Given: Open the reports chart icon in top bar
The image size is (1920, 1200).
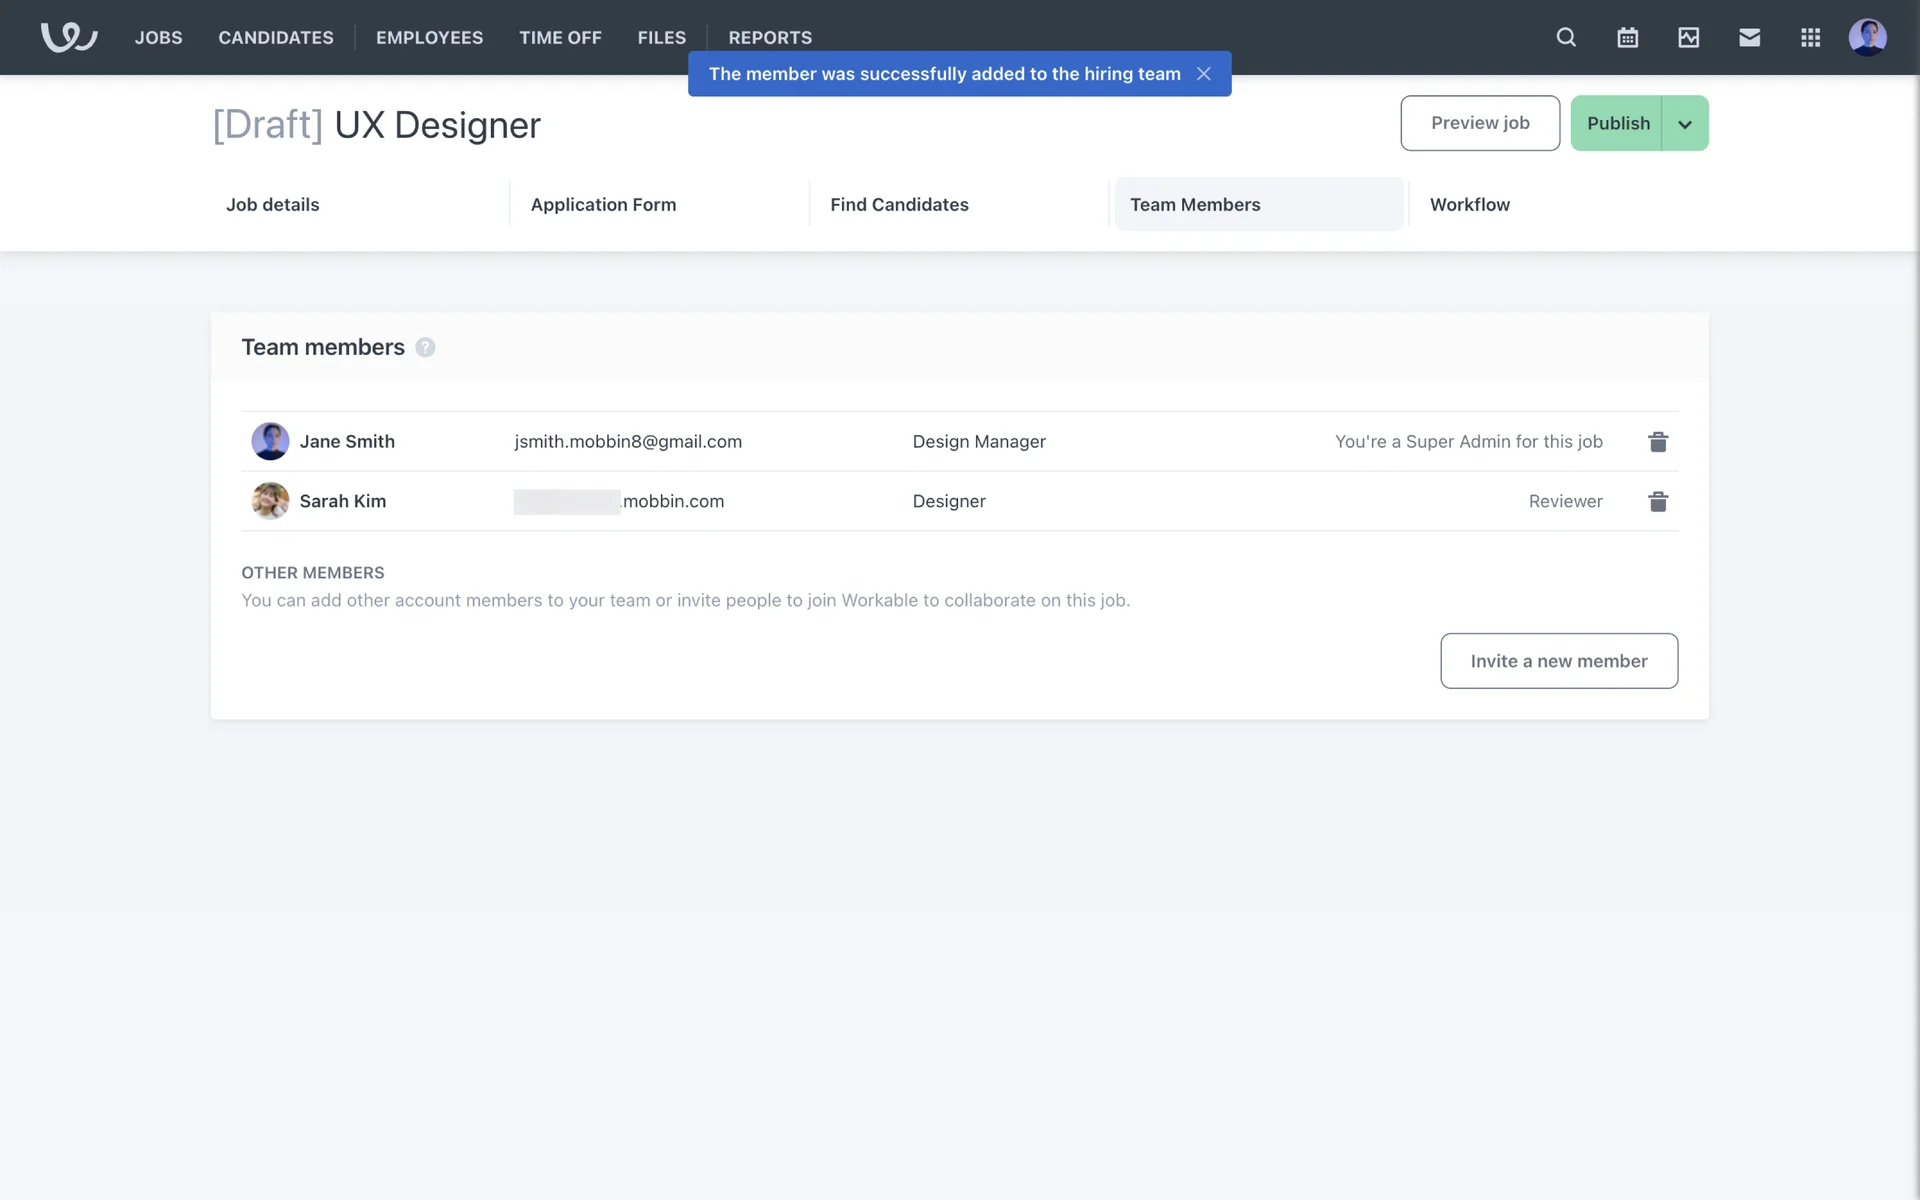Looking at the screenshot, I should pos(1688,37).
